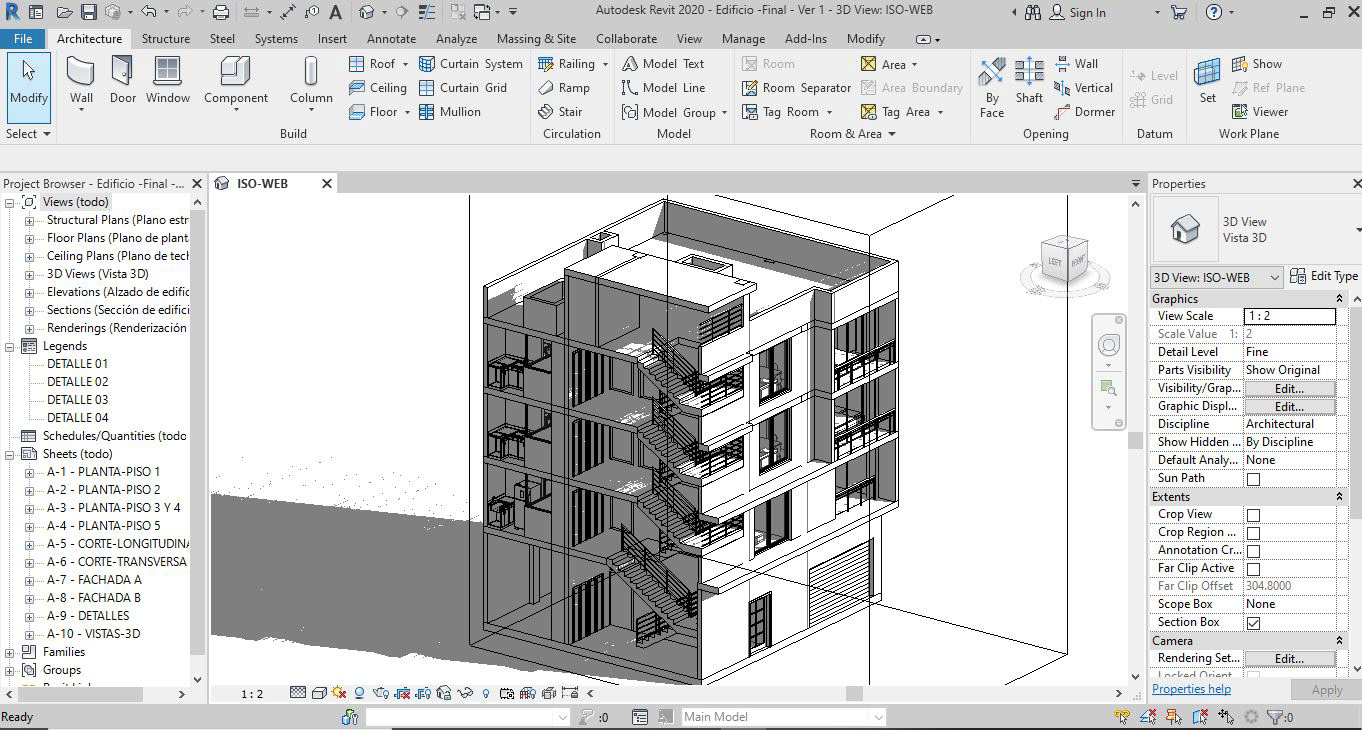Select the Wall tool in Build panel
The image size is (1362, 730).
click(x=81, y=80)
